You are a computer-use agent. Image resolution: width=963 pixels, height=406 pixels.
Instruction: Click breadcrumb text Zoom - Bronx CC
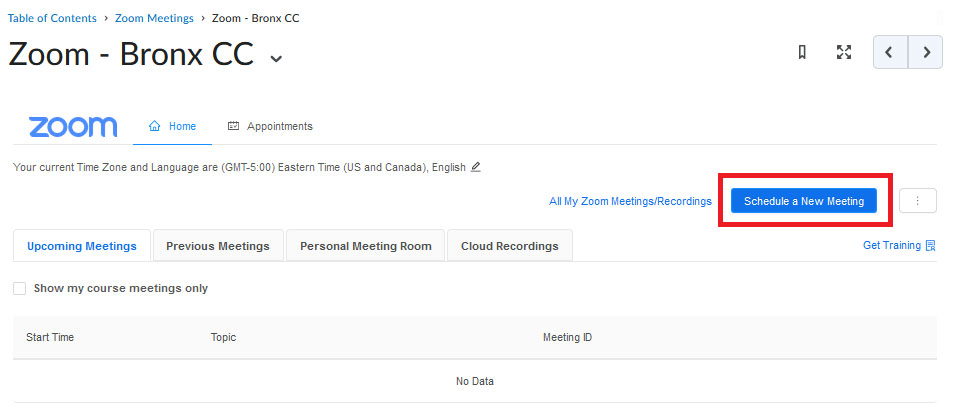(x=255, y=18)
